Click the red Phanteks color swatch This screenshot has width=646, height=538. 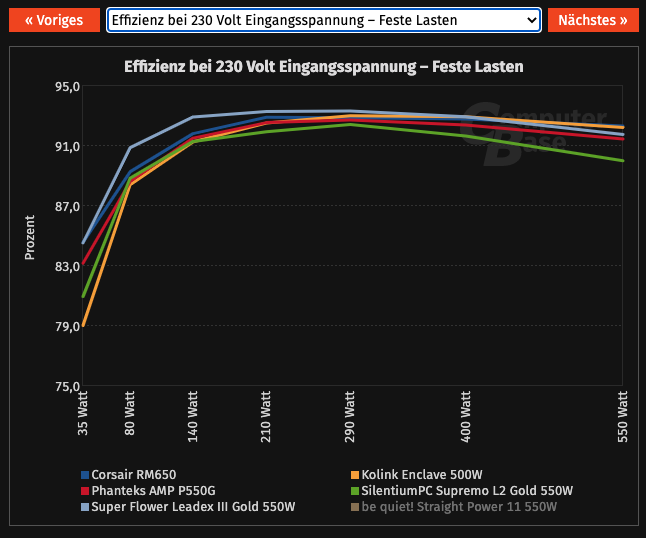(85, 491)
